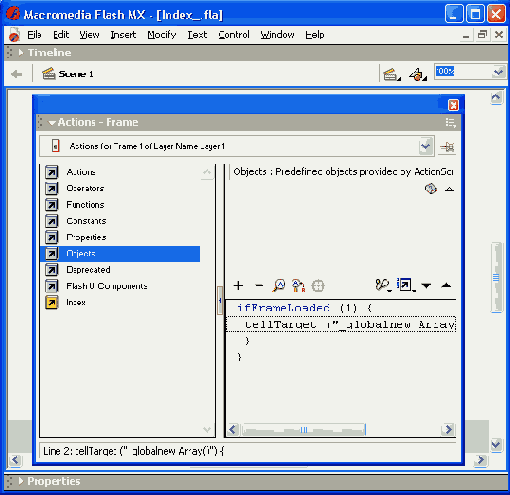Expand the Properties panel
The height and width of the screenshot is (495, 510).
[21, 481]
